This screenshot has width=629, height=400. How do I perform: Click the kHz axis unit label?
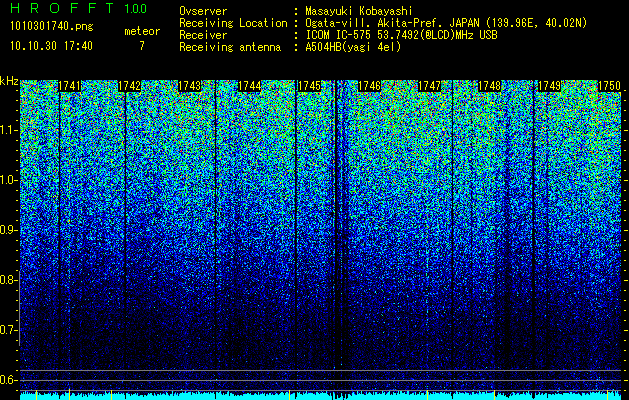click(x=9, y=81)
